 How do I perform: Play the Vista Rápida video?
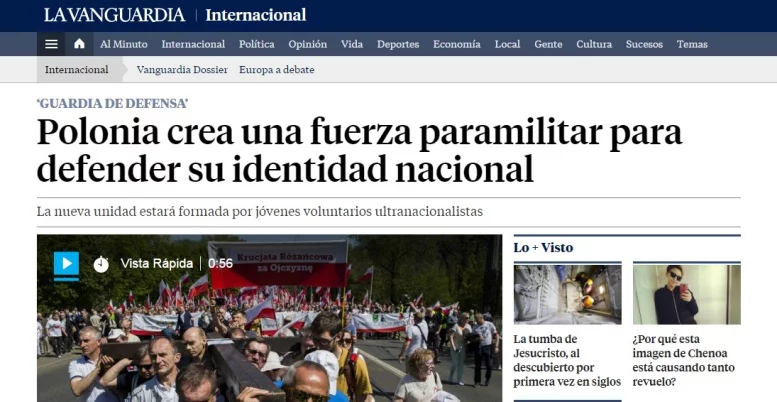click(66, 264)
